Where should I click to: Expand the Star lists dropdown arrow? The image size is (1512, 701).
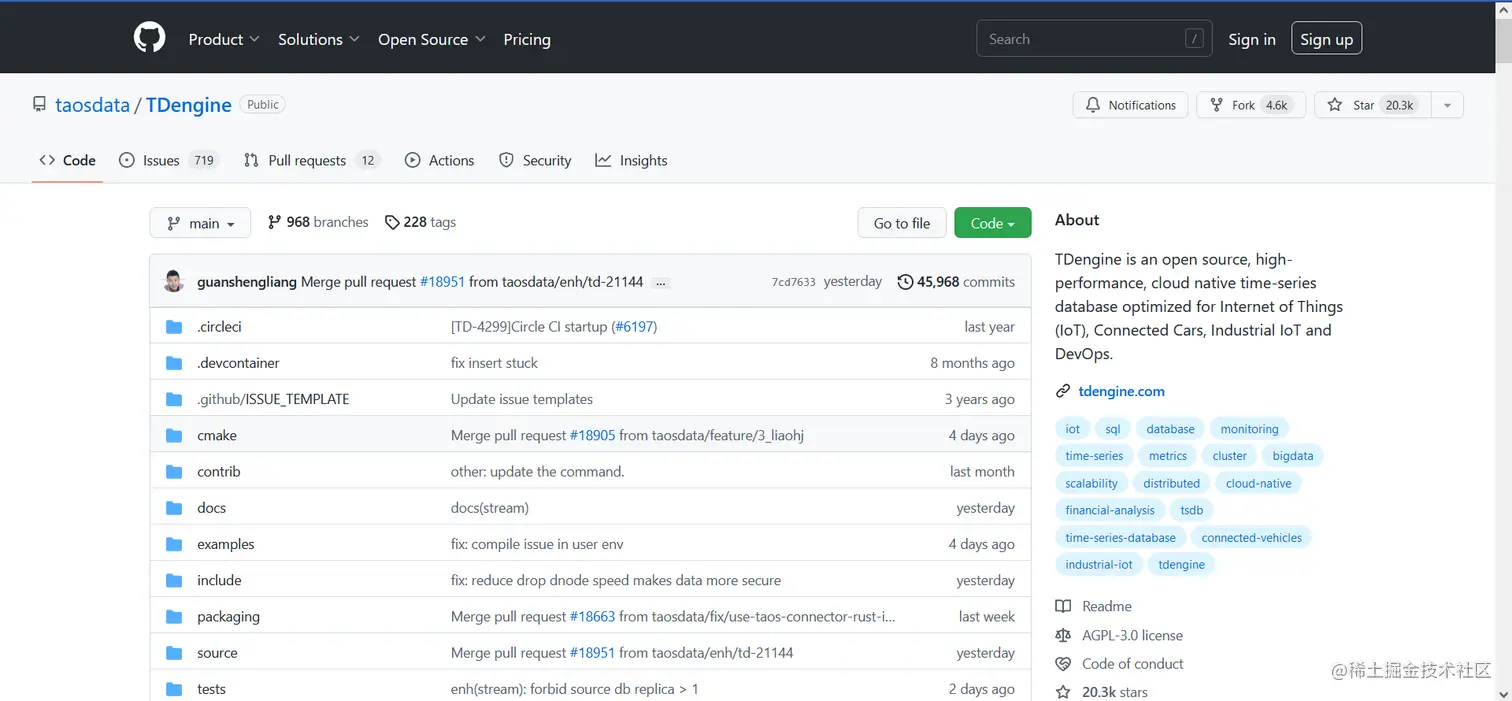tap(1447, 105)
